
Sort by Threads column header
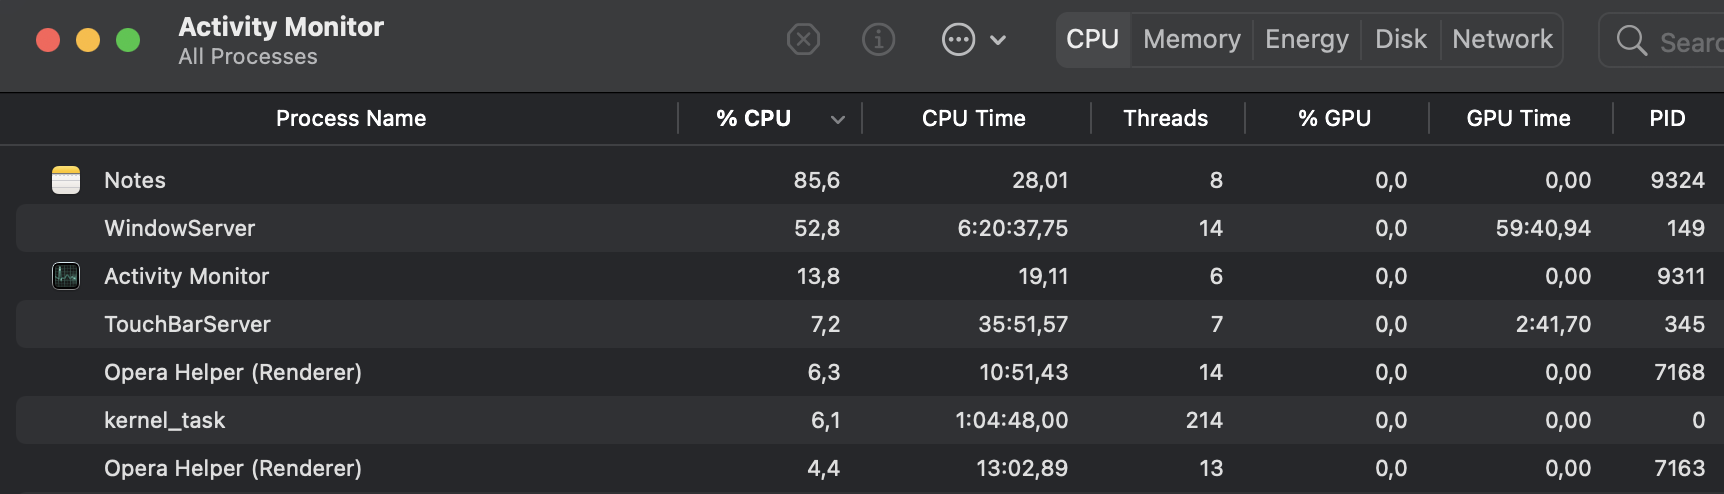[1165, 119]
